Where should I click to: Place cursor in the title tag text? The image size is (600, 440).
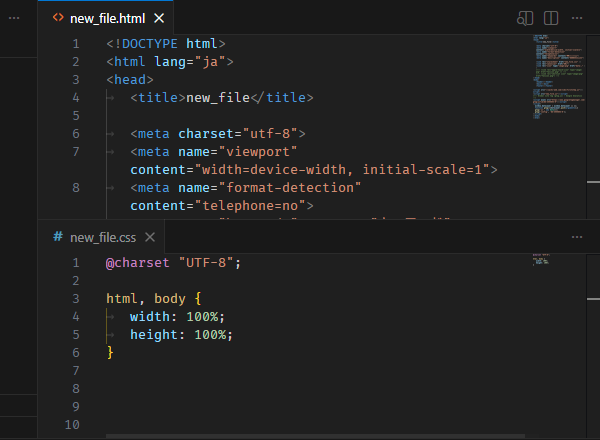(216, 97)
